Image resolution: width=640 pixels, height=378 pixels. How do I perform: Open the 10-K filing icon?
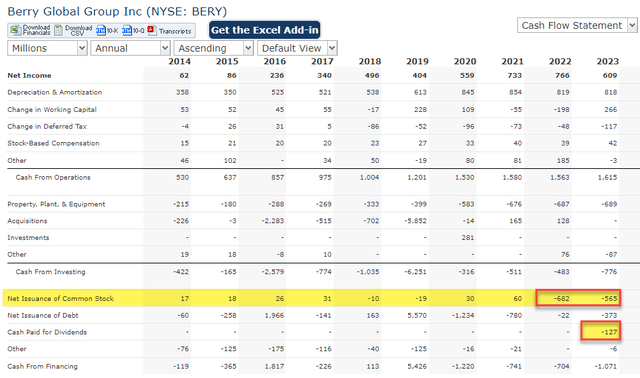click(x=100, y=31)
